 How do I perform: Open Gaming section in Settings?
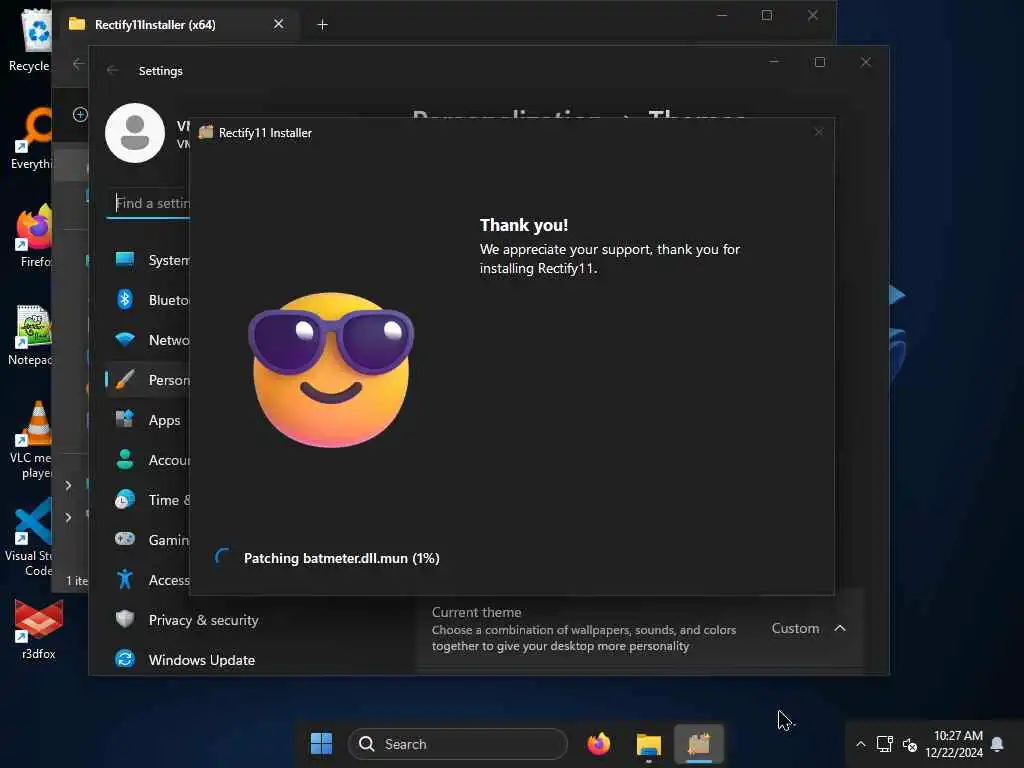pos(149,539)
